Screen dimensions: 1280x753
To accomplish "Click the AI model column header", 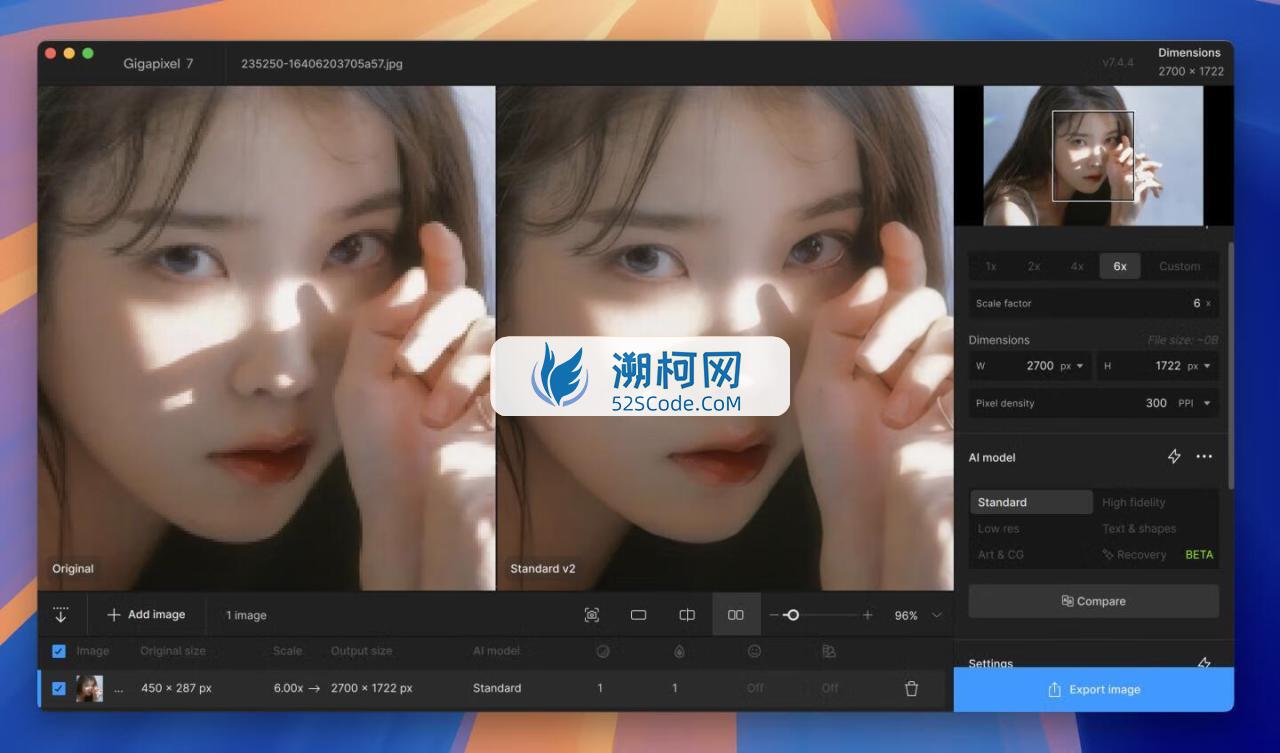I will [x=496, y=651].
